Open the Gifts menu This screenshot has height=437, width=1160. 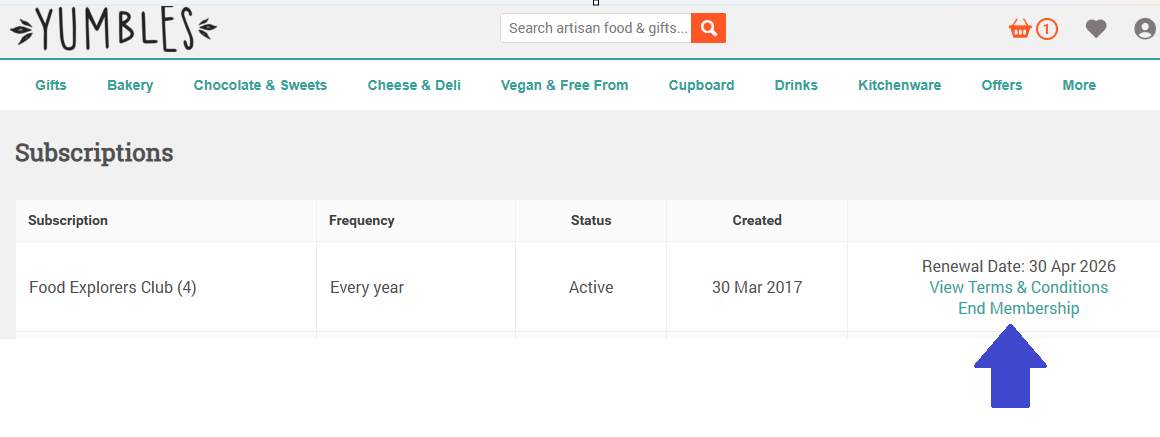(x=51, y=85)
